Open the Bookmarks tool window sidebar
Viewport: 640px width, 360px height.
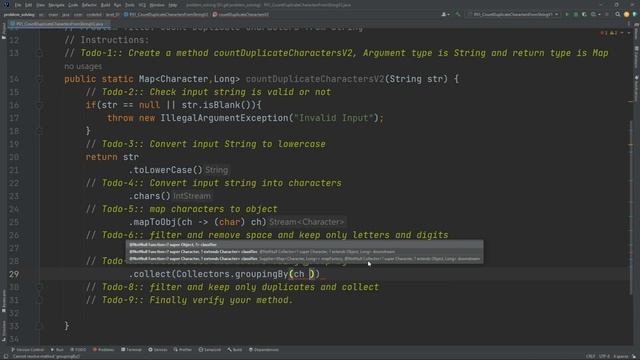click(x=4, y=301)
